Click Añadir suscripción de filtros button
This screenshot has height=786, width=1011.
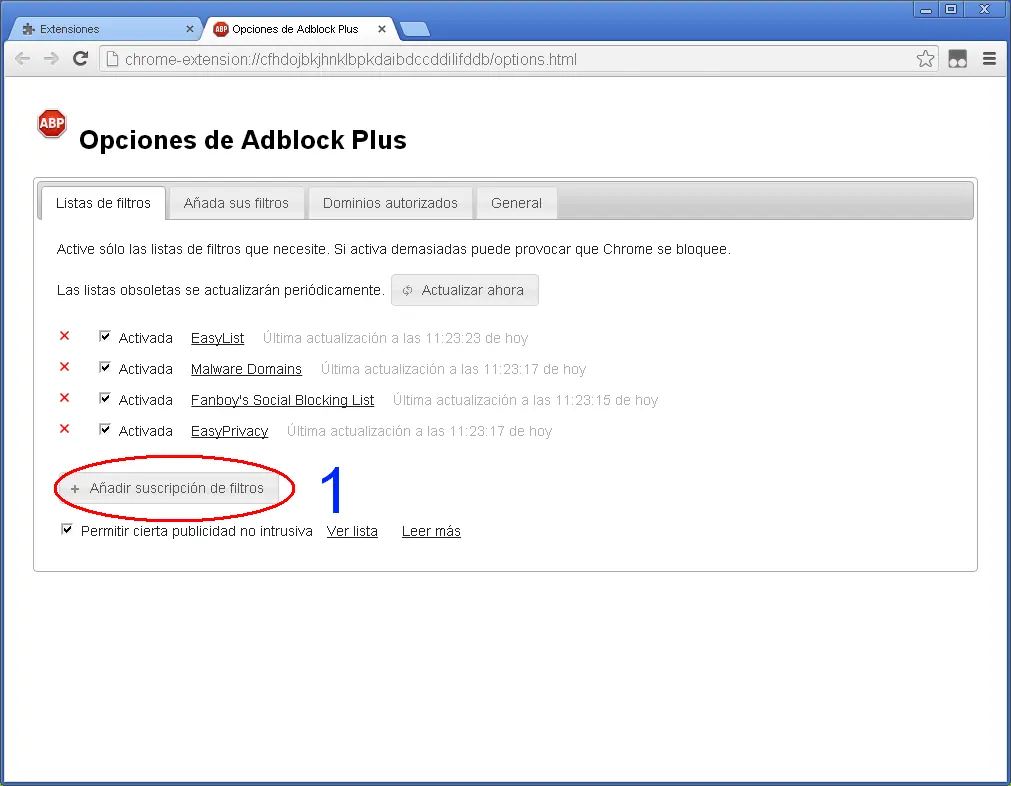click(169, 489)
